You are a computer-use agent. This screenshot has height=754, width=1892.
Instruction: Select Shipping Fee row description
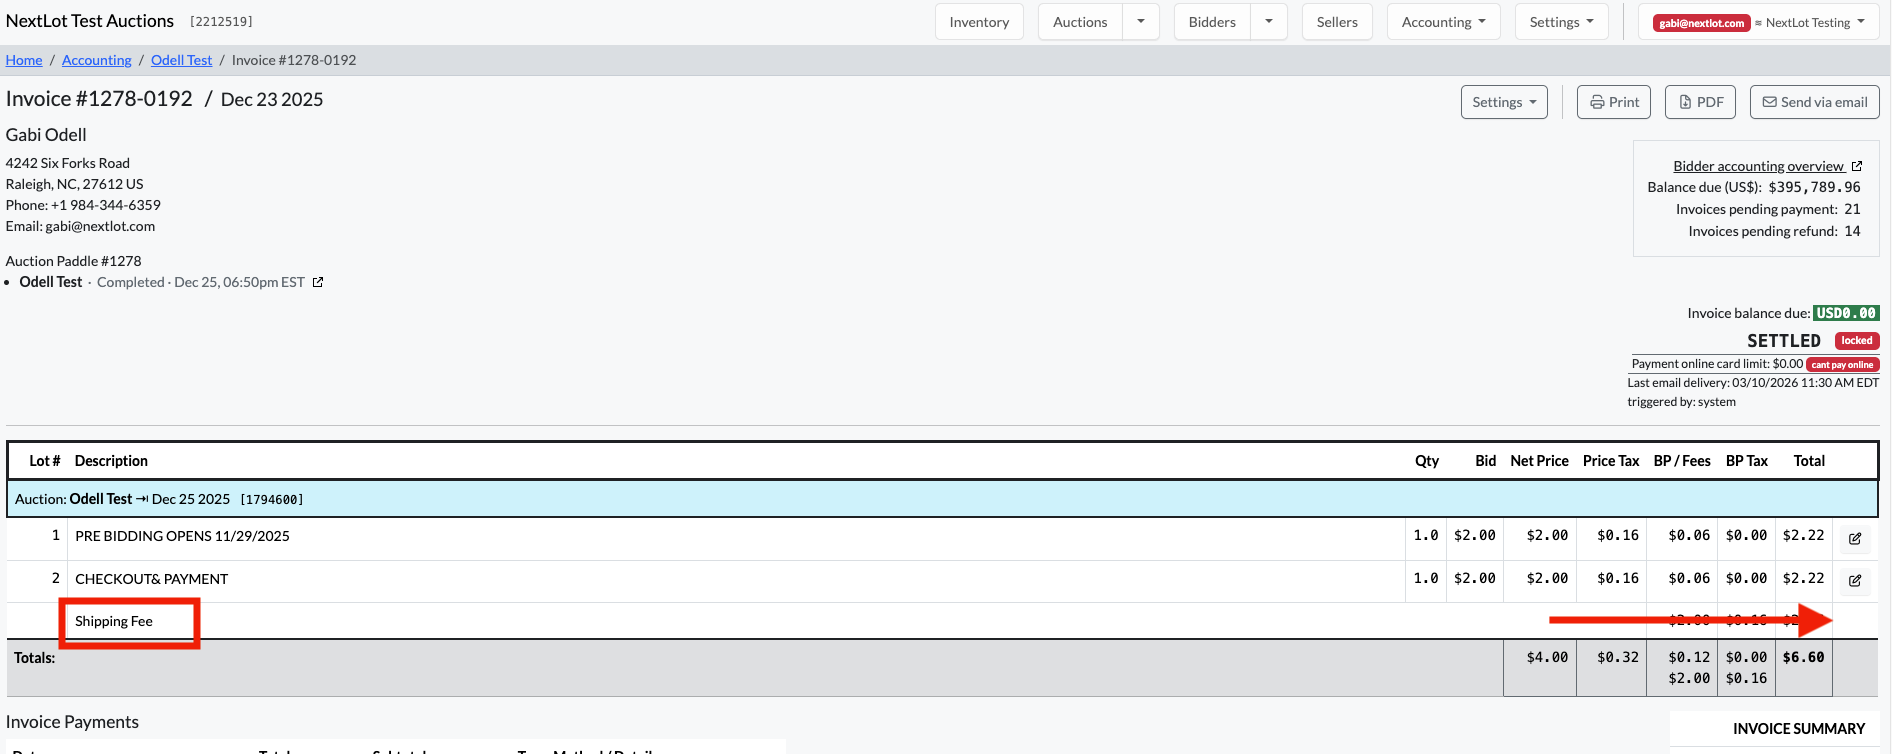(x=114, y=621)
